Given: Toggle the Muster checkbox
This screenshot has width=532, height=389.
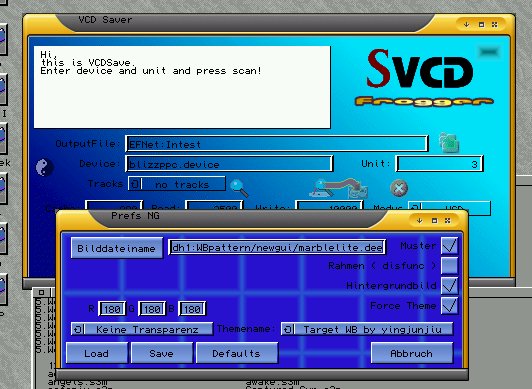Looking at the screenshot, I should 450,246.
